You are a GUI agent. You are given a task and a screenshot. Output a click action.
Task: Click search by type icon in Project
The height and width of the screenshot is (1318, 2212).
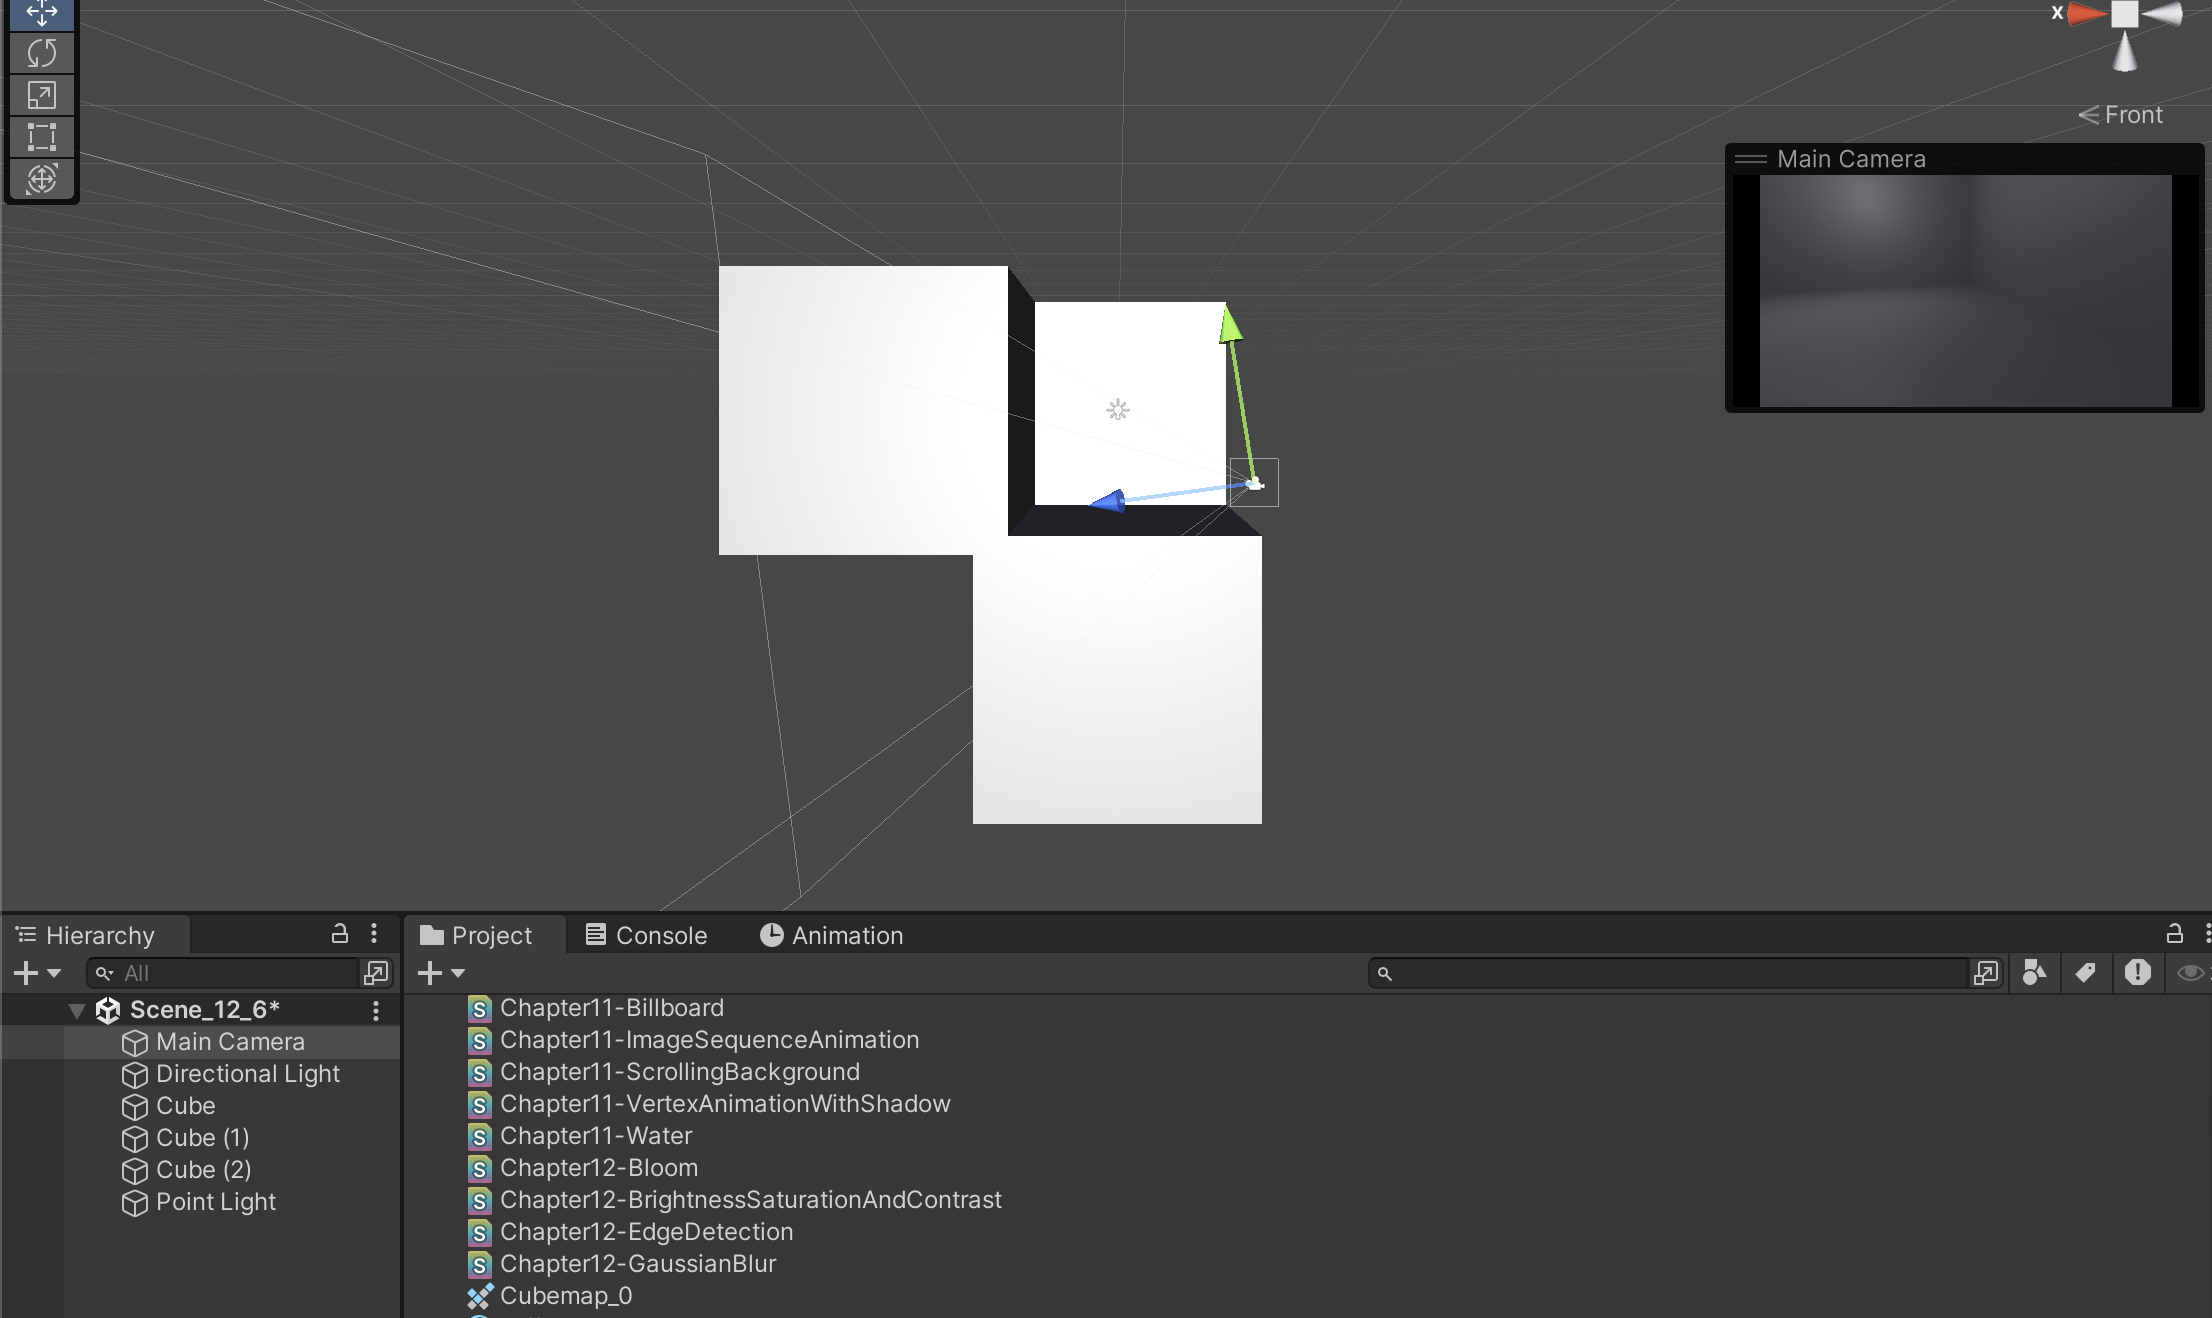[2034, 973]
